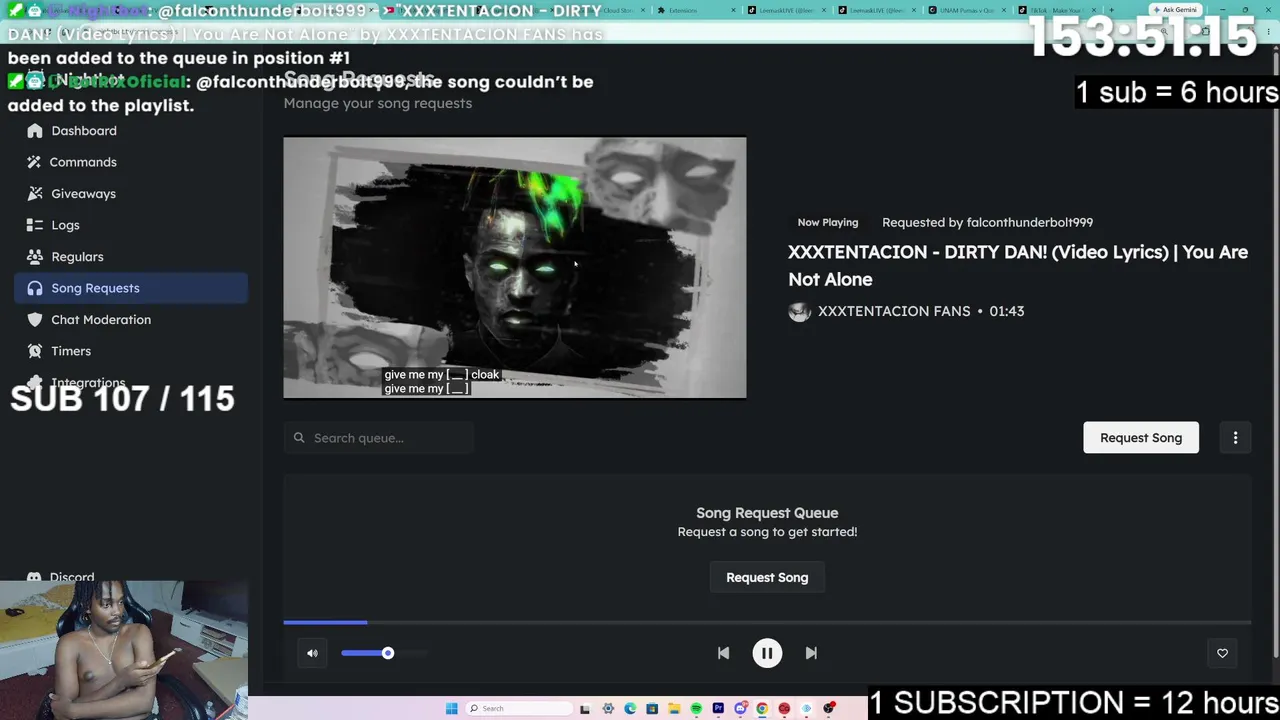Click the Ask Gemini button in Chrome
The height and width of the screenshot is (720, 1280).
1175,10
